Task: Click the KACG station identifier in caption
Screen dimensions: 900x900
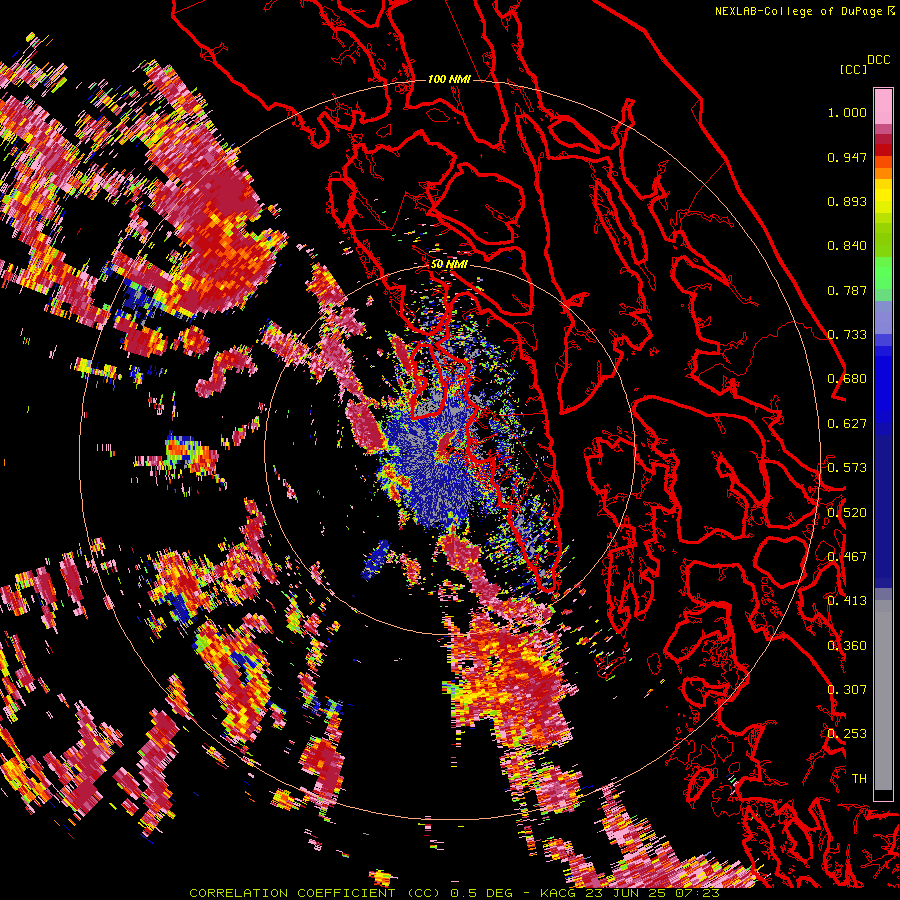Action: coord(558,893)
